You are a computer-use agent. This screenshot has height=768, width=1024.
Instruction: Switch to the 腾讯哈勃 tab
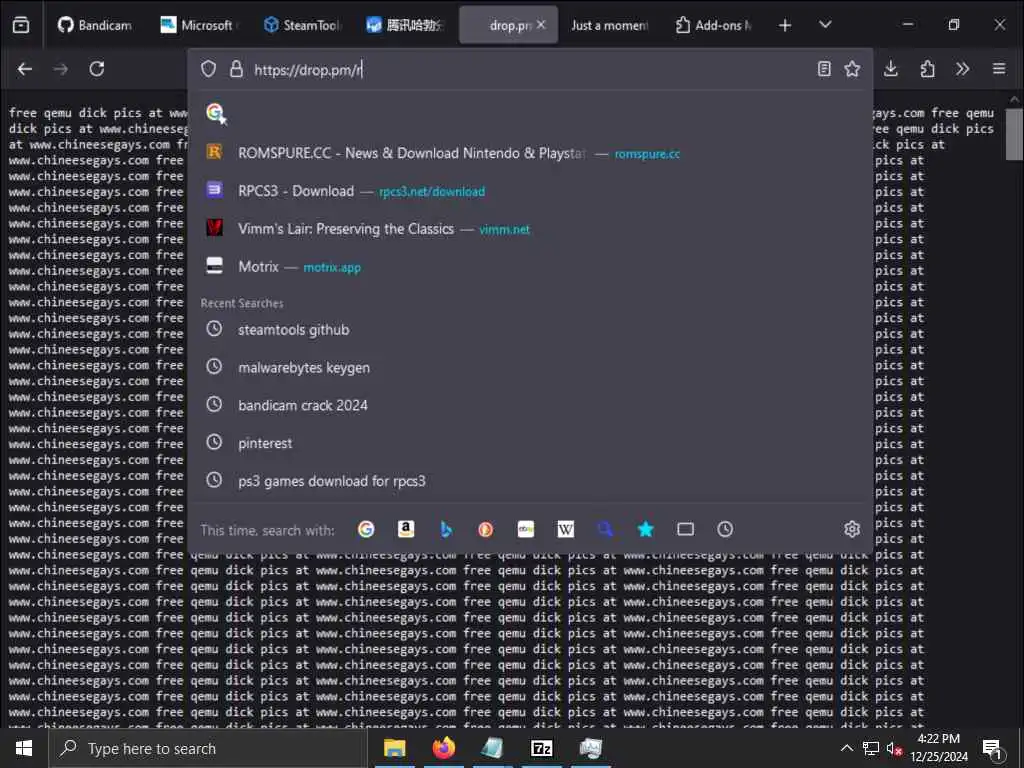click(x=405, y=25)
